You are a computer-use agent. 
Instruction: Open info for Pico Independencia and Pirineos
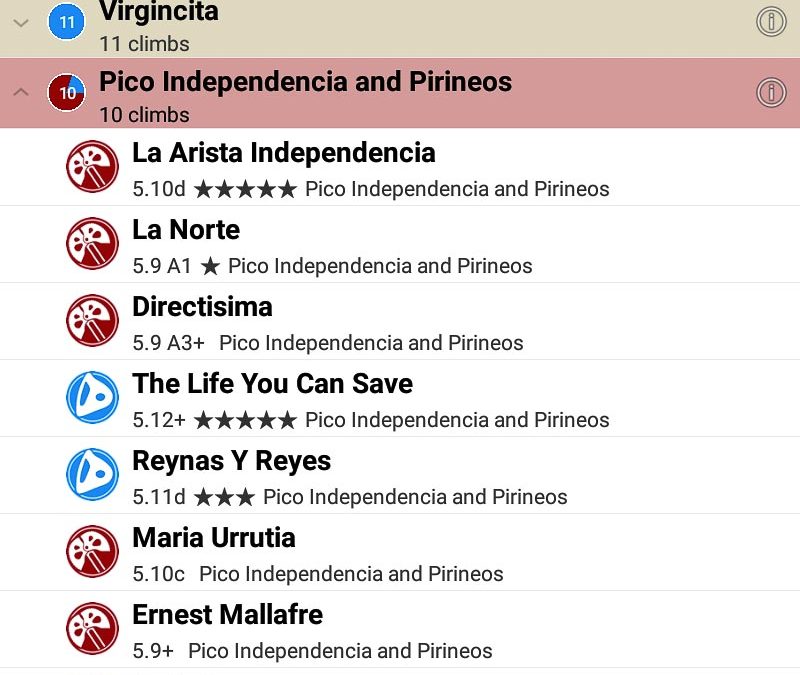point(771,93)
